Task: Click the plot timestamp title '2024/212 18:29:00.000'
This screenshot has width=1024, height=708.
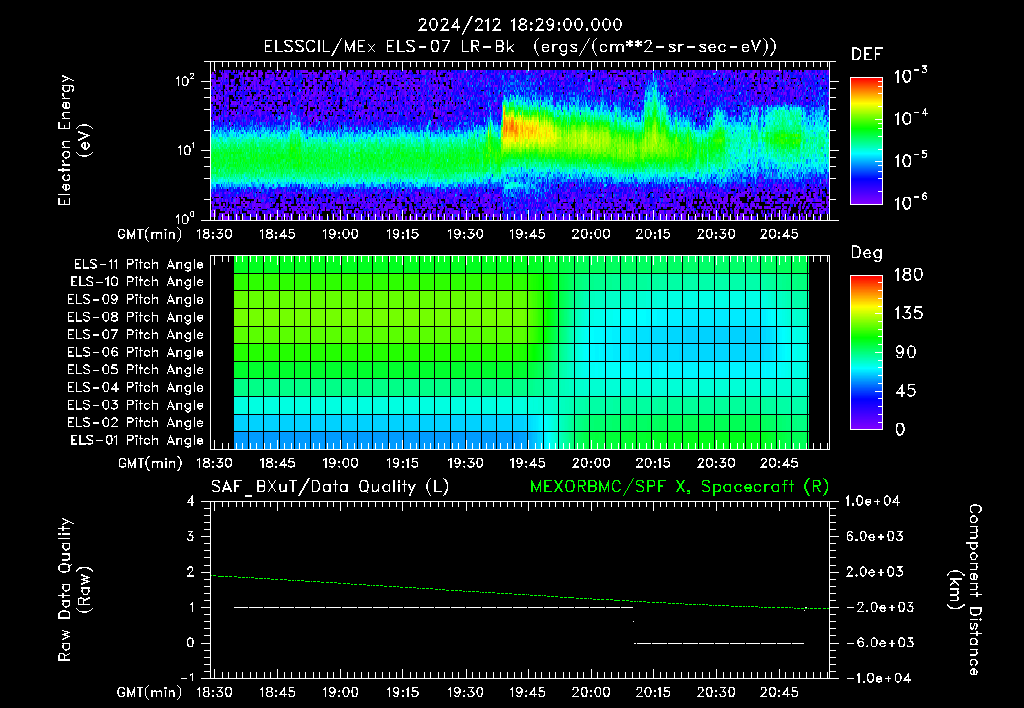Action: pyautogui.click(x=520, y=25)
